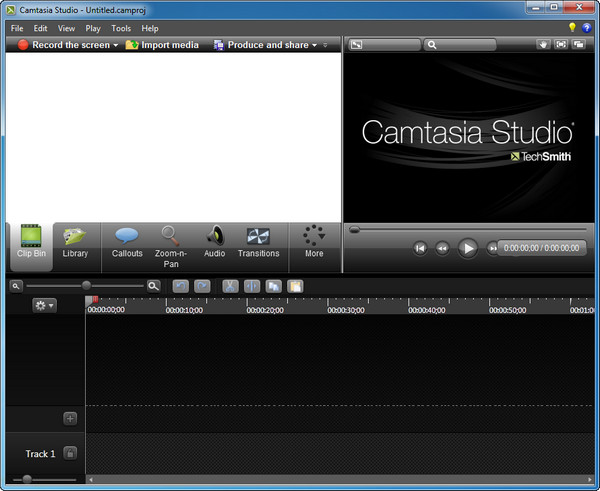600x491 pixels.
Task: Expand the Produce and share dropdown arrow
Action: point(314,45)
